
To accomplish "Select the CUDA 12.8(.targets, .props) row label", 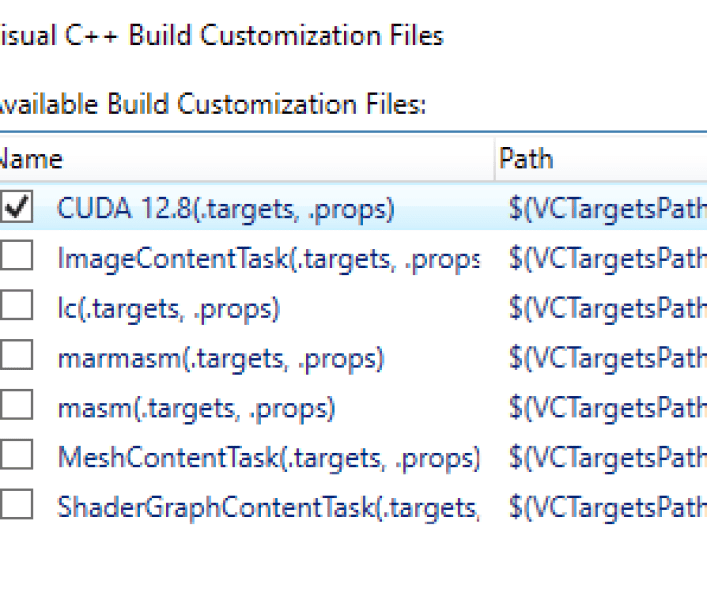I will (x=226, y=209).
